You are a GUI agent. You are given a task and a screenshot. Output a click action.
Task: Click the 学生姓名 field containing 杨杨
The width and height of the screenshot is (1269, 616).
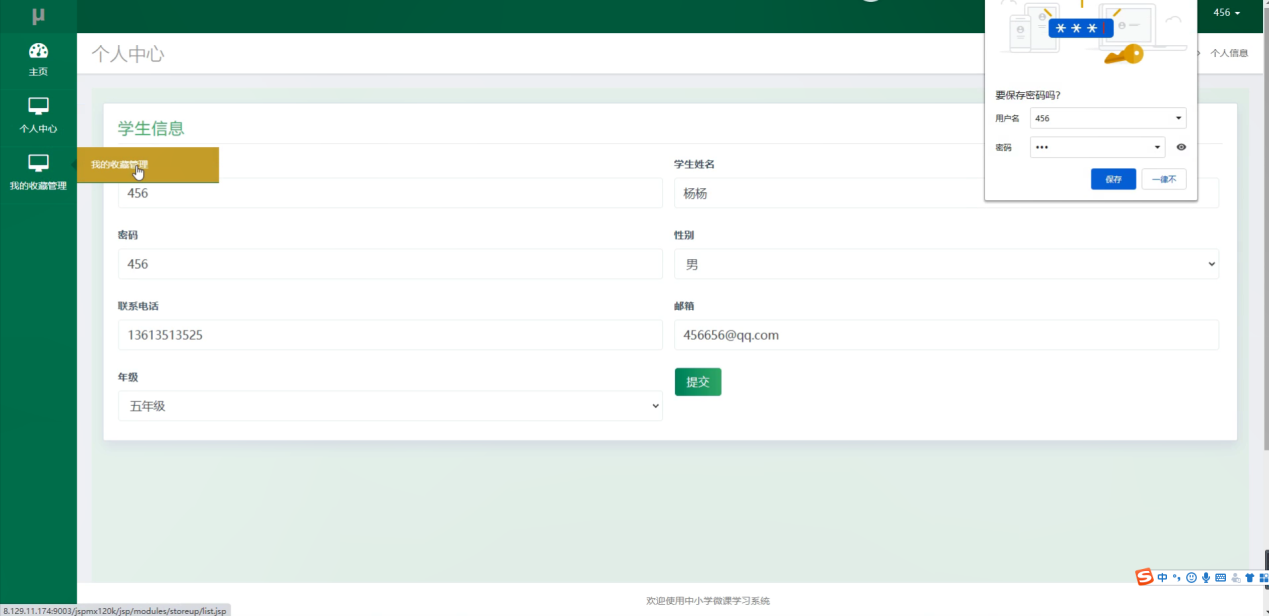pos(947,193)
